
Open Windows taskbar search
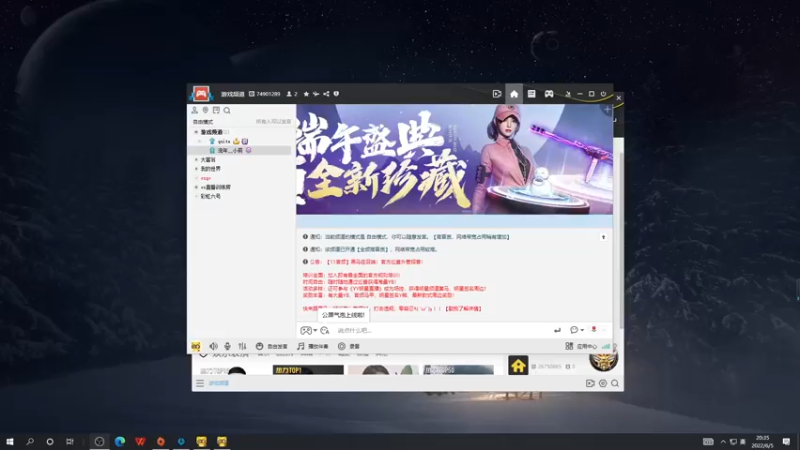click(30, 441)
